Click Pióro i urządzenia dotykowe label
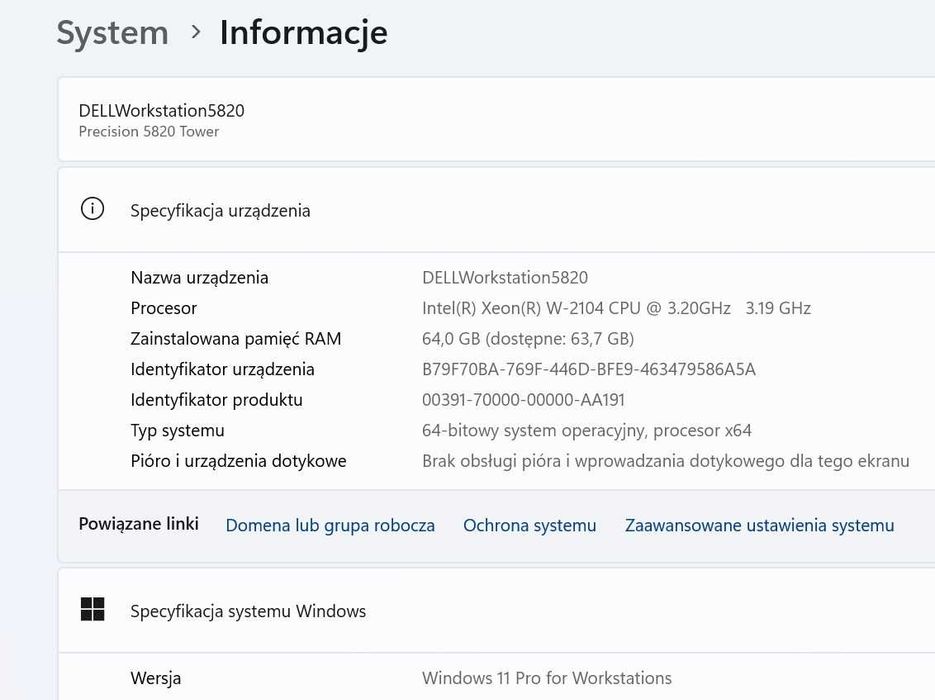The width and height of the screenshot is (935, 700). tap(239, 461)
